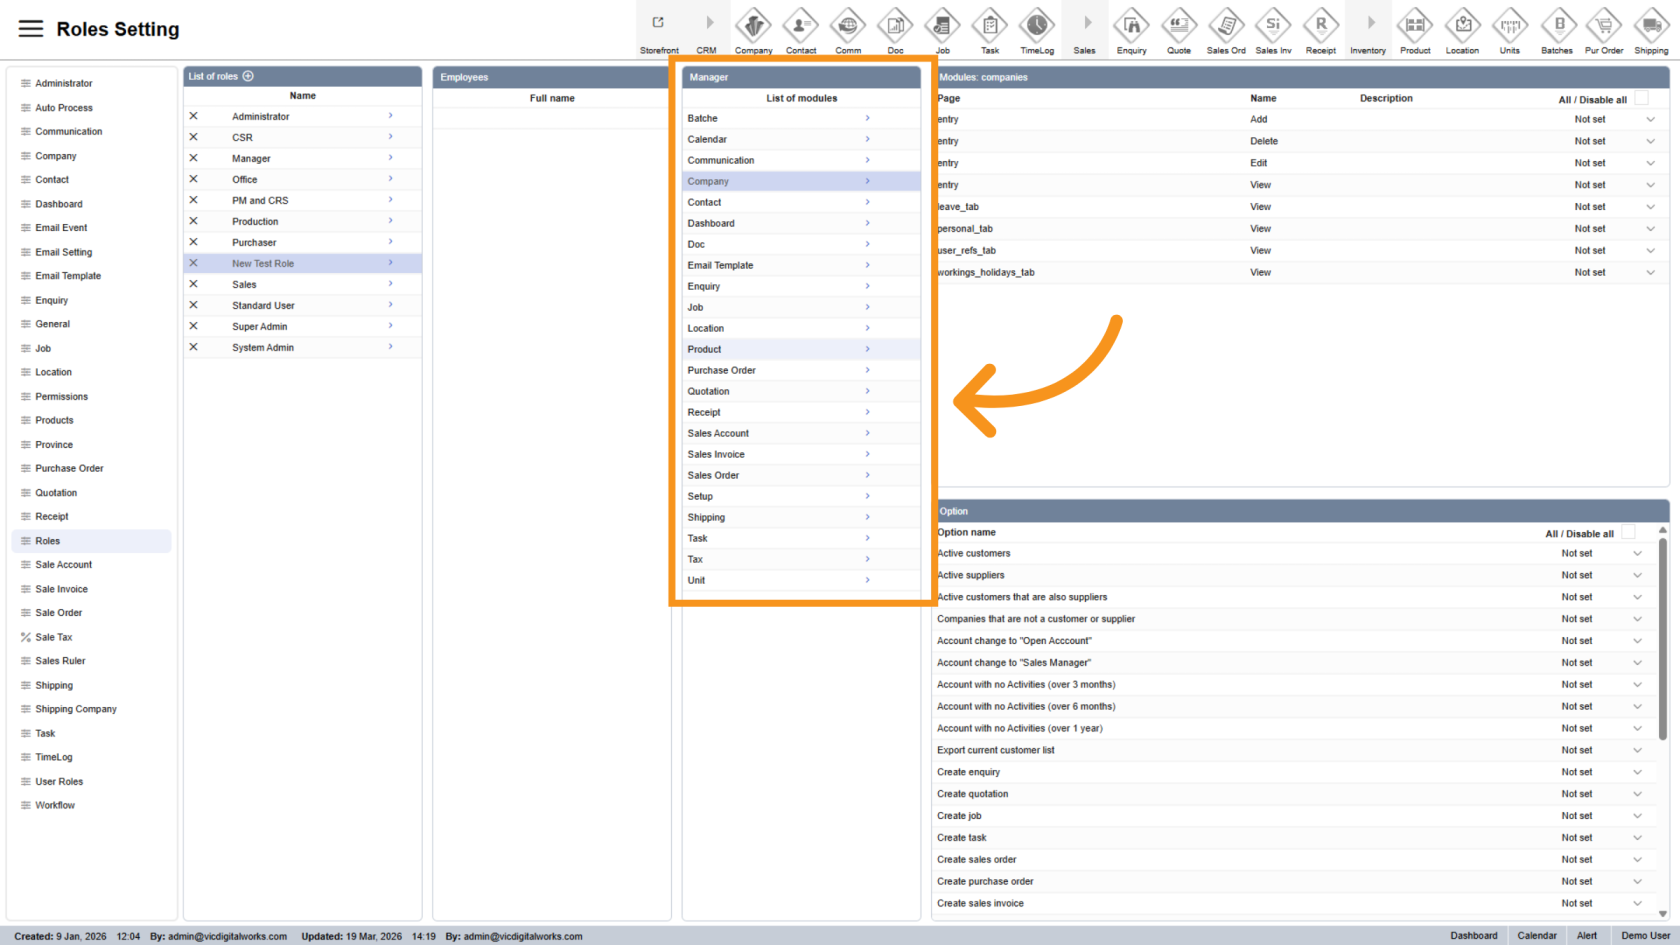Viewport: 1680px width, 945px height.
Task: Open Workflow in the settings sidebar
Action: click(55, 805)
